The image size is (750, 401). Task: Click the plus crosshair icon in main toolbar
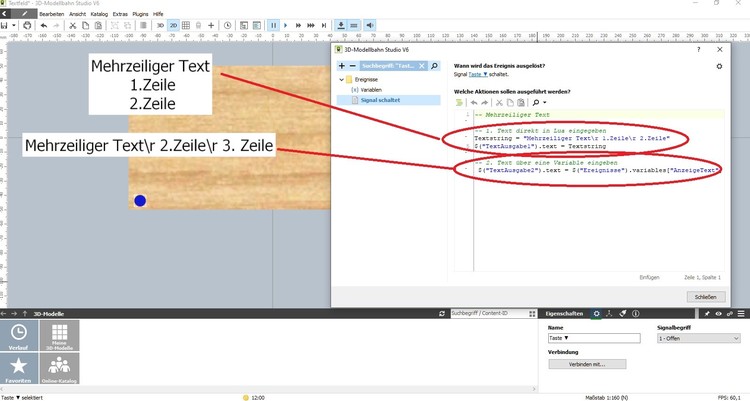[x=211, y=25]
